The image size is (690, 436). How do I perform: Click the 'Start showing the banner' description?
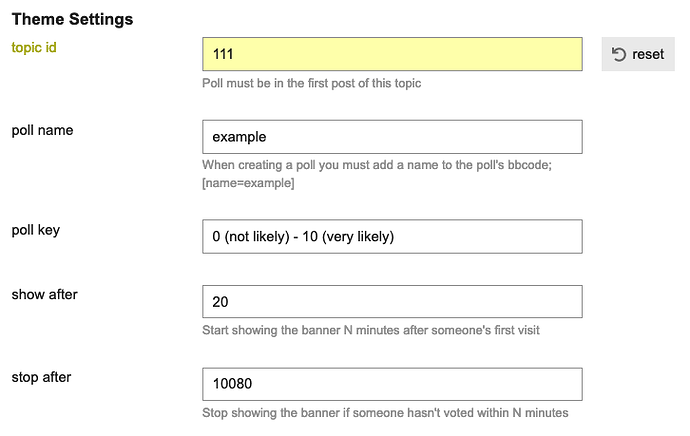tap(371, 330)
